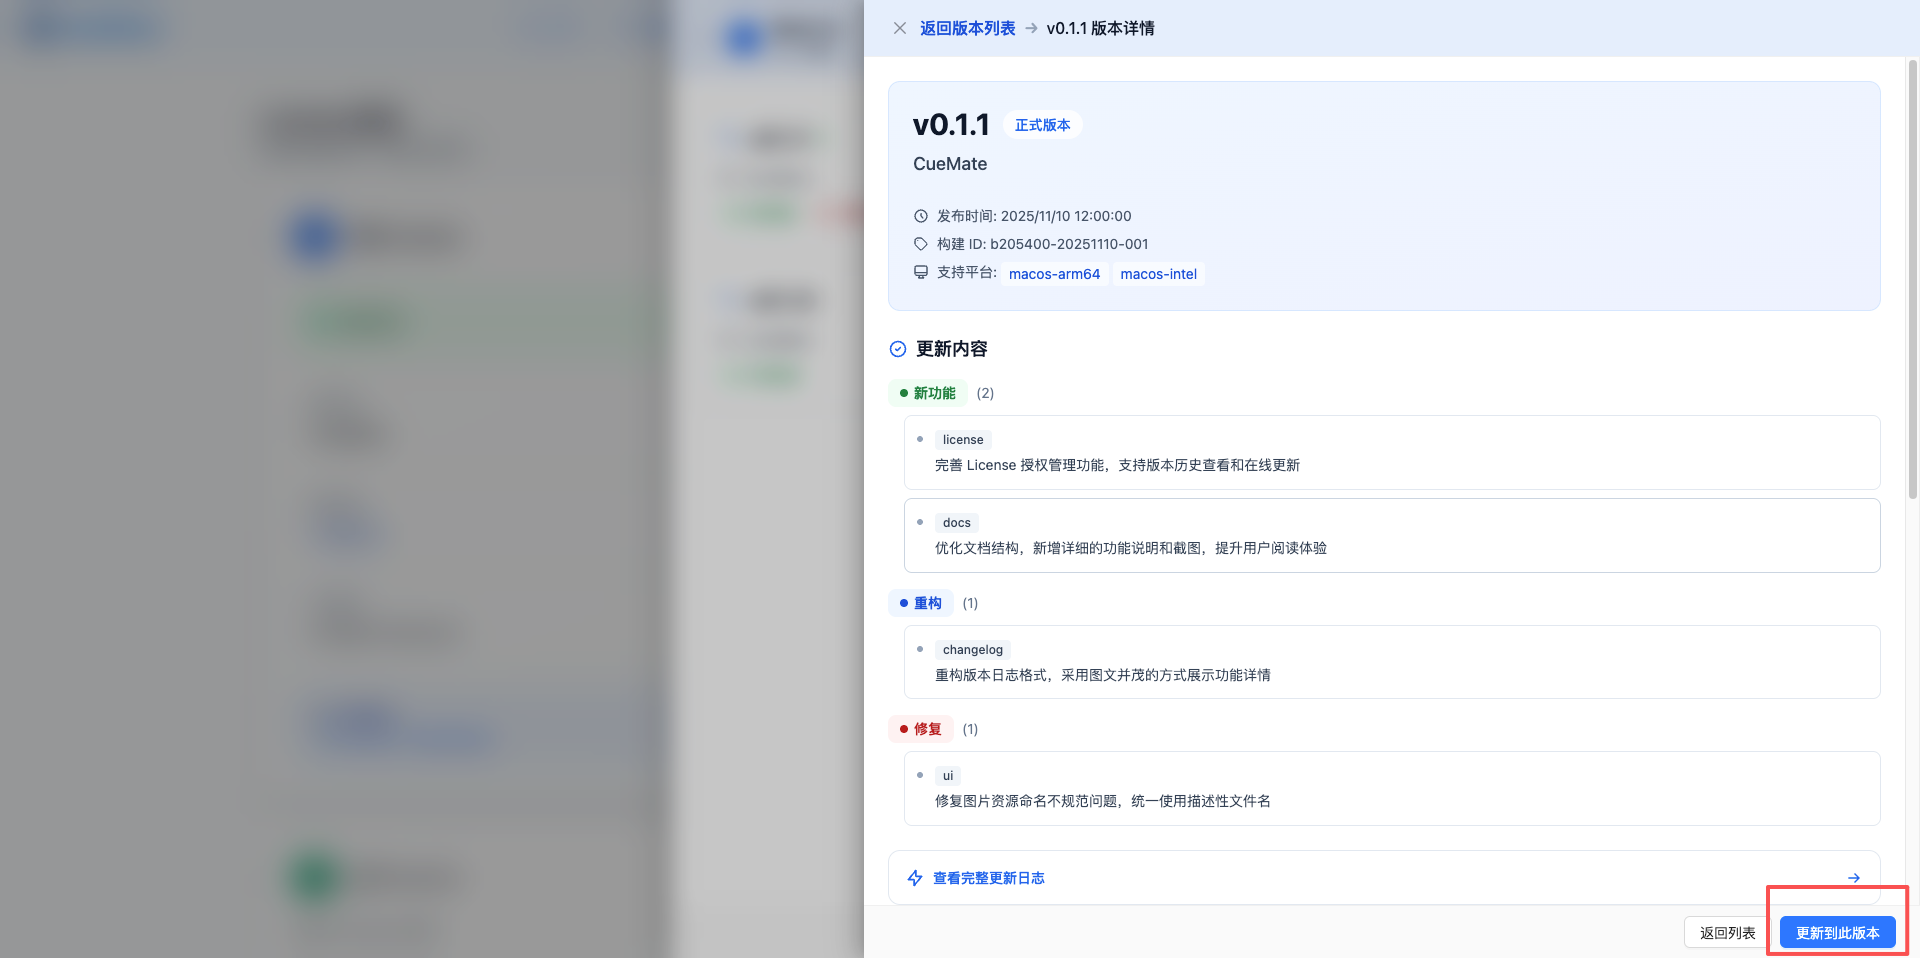
Task: Select the macos-arm64 platform tag
Action: tap(1054, 273)
